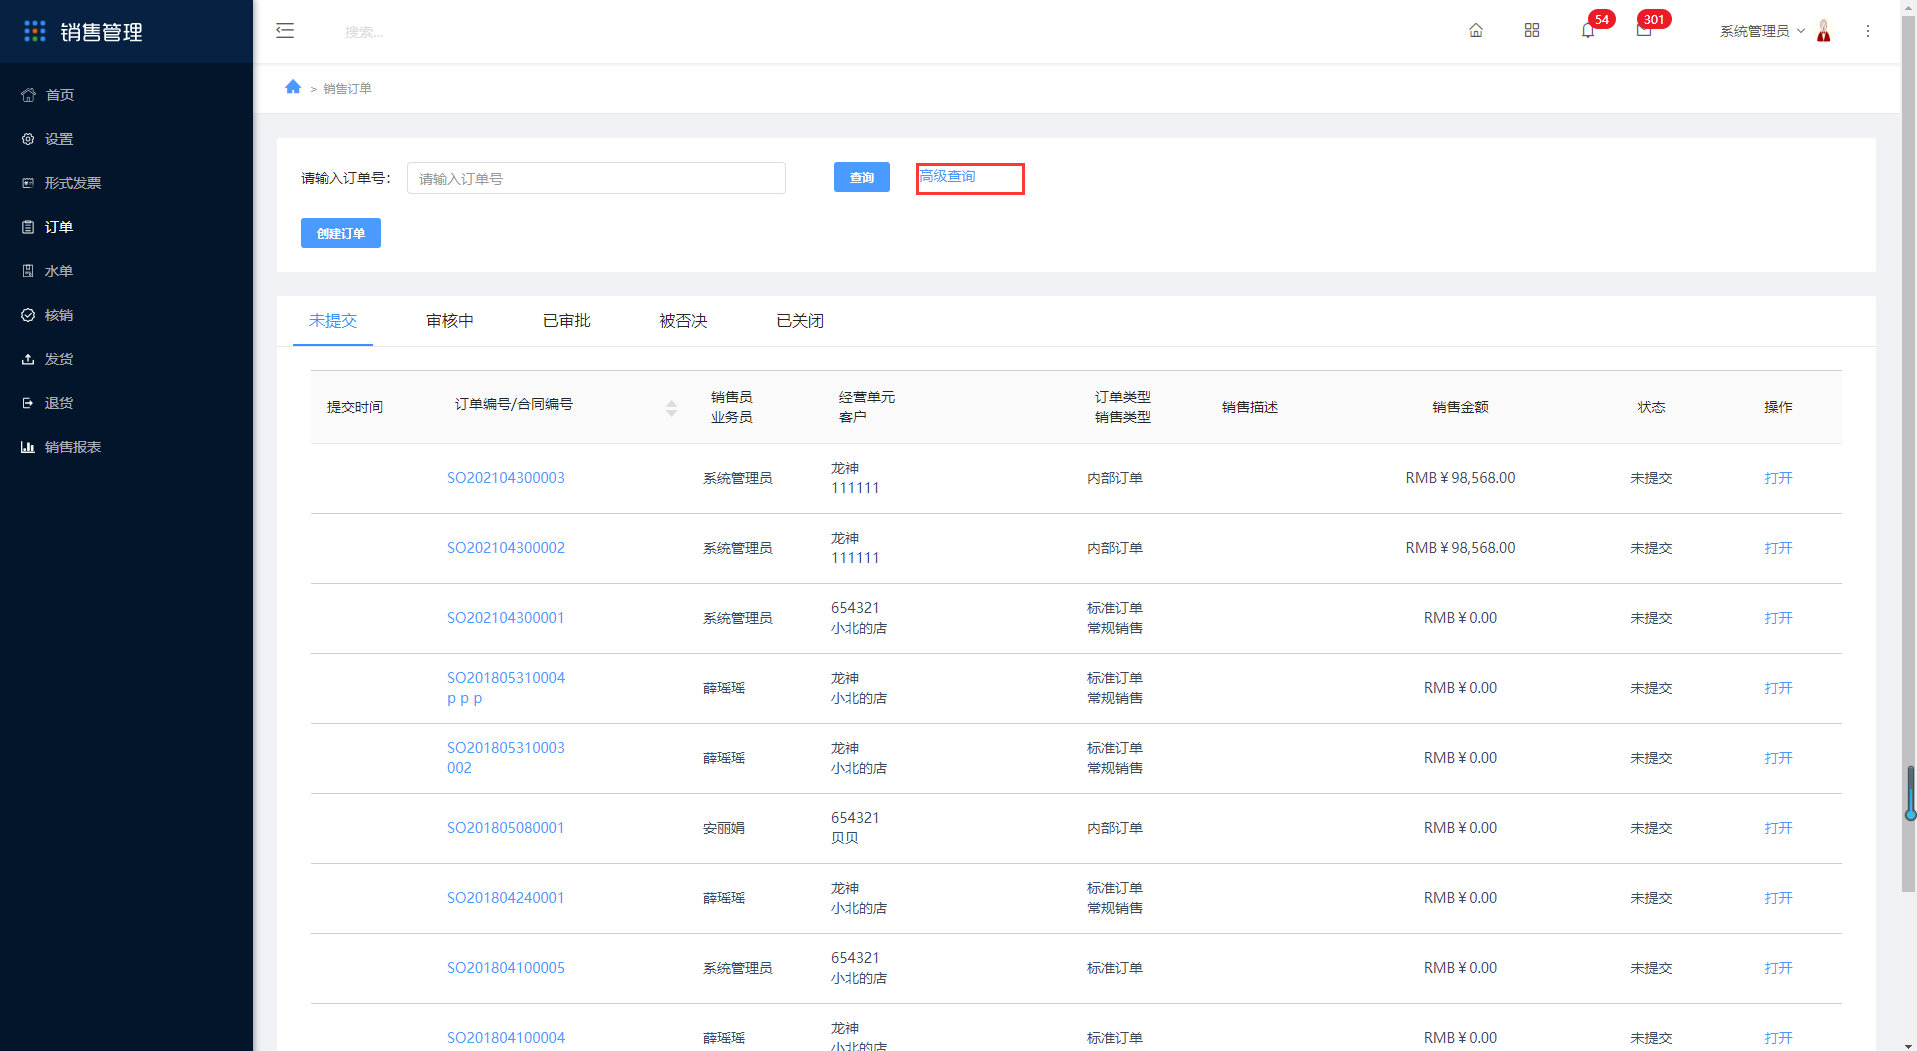Open order SO201805310004
Viewport: 1917px width, 1051px height.
[506, 678]
